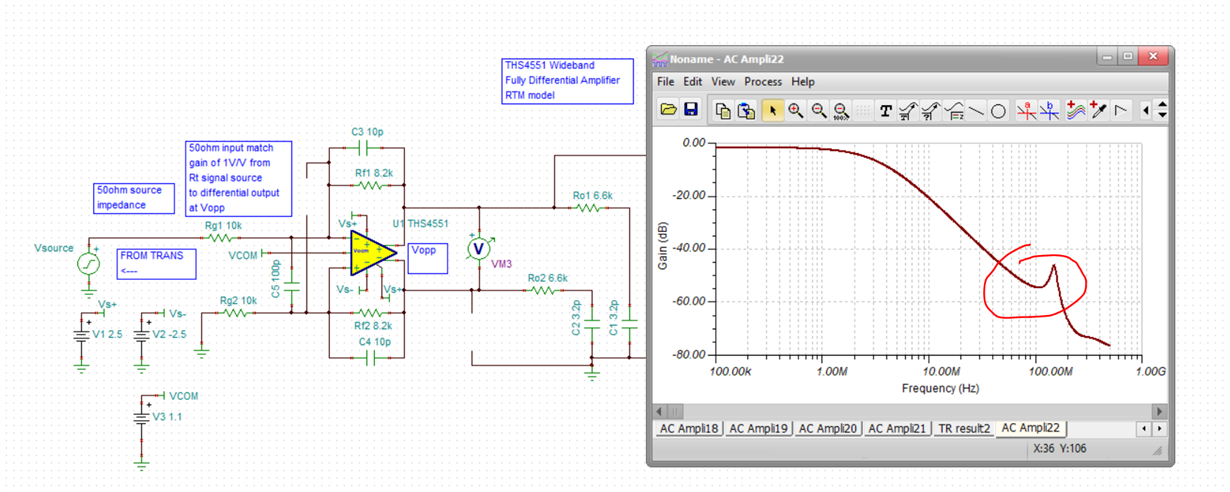
Task: Open the File menu
Action: 665,82
